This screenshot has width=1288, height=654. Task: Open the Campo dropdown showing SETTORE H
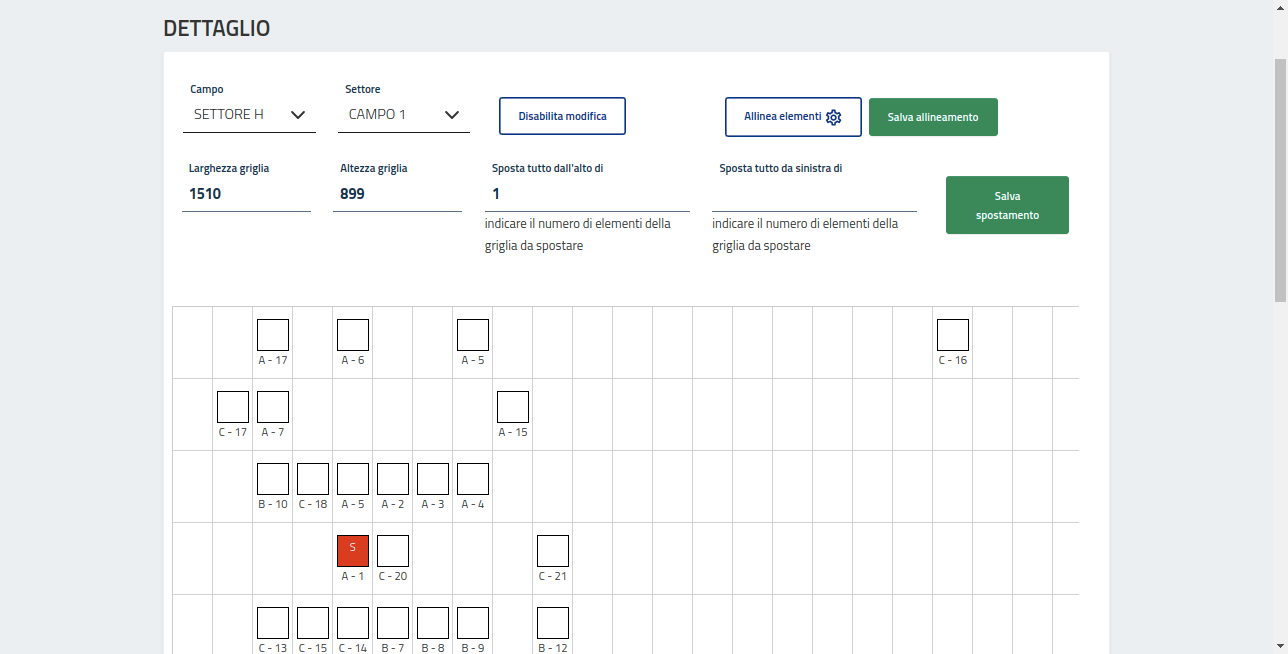pos(249,115)
